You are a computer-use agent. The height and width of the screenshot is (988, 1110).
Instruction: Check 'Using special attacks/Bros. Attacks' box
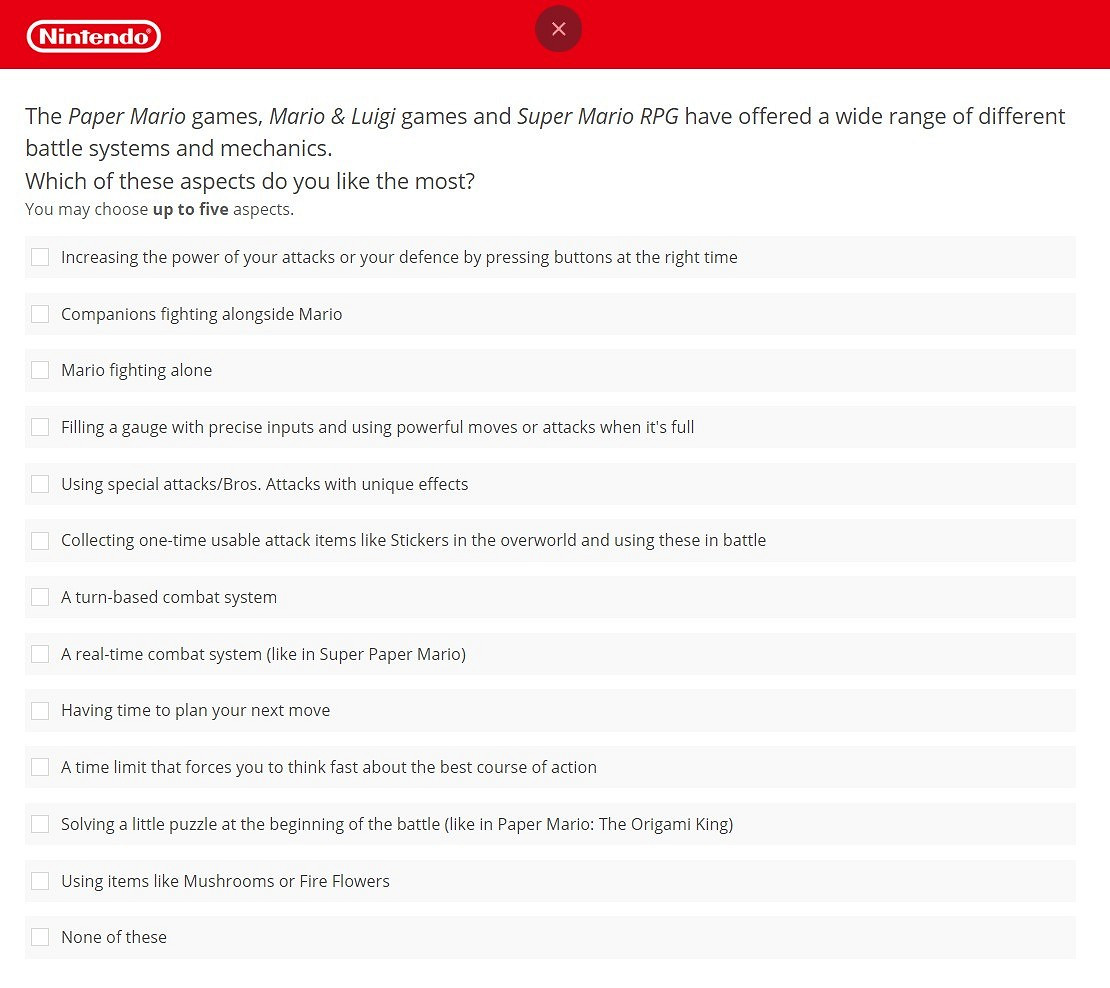40,484
